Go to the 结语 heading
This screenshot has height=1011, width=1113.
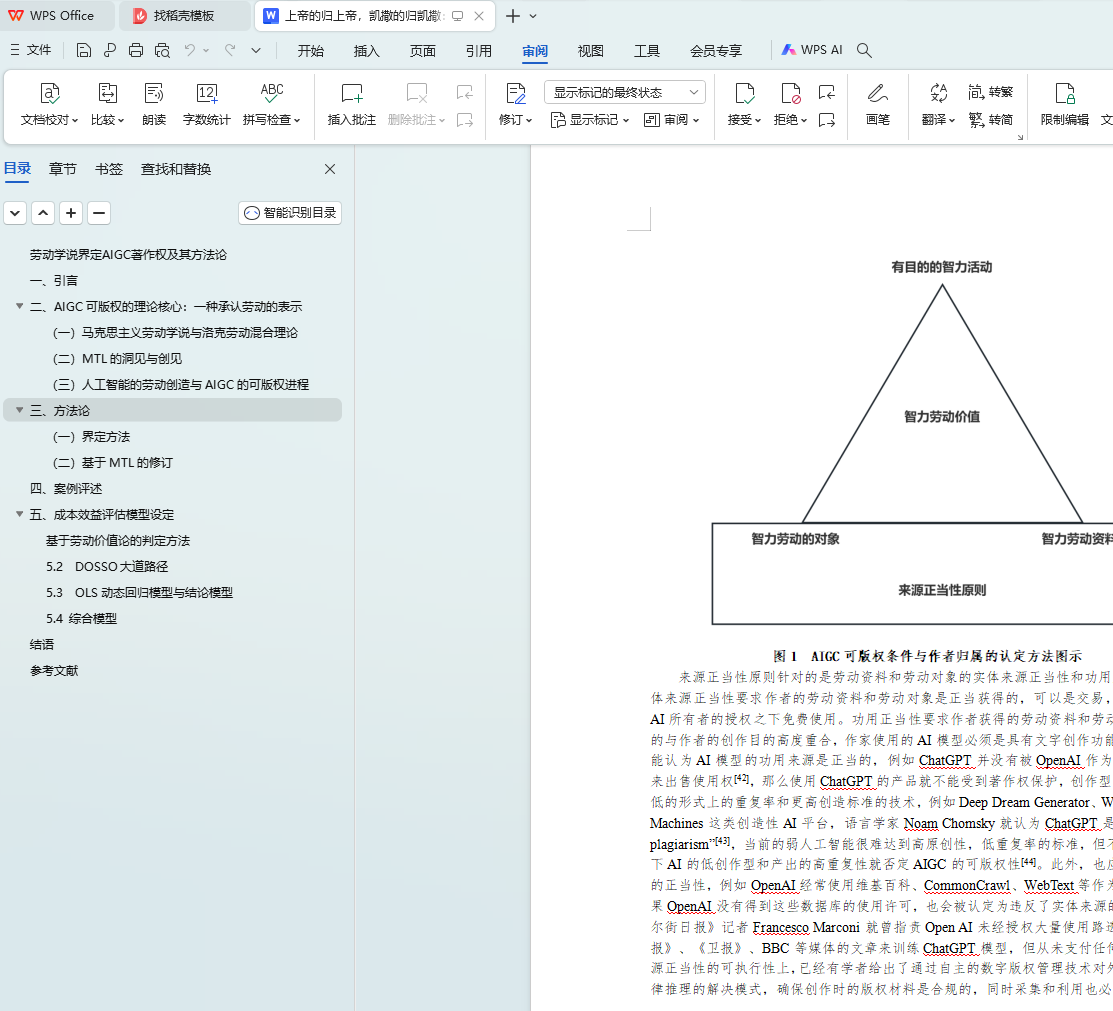coord(42,645)
